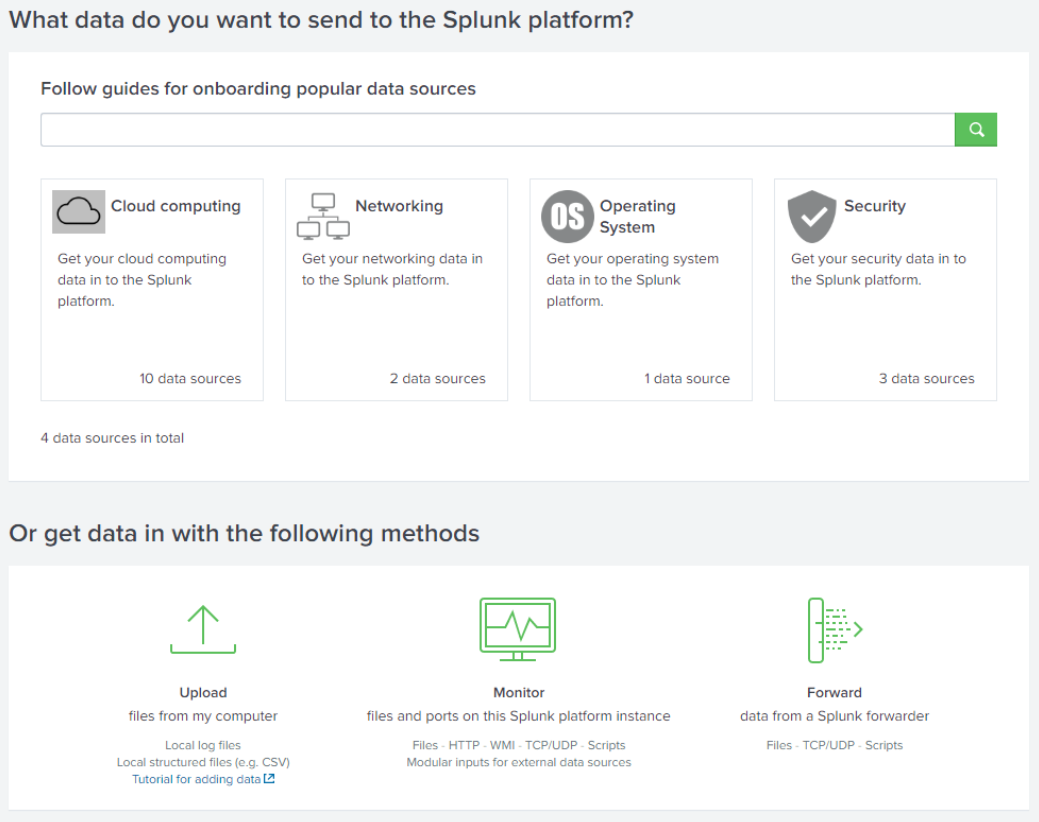Click the Forward label text
The width and height of the screenshot is (1039, 822).
[834, 692]
